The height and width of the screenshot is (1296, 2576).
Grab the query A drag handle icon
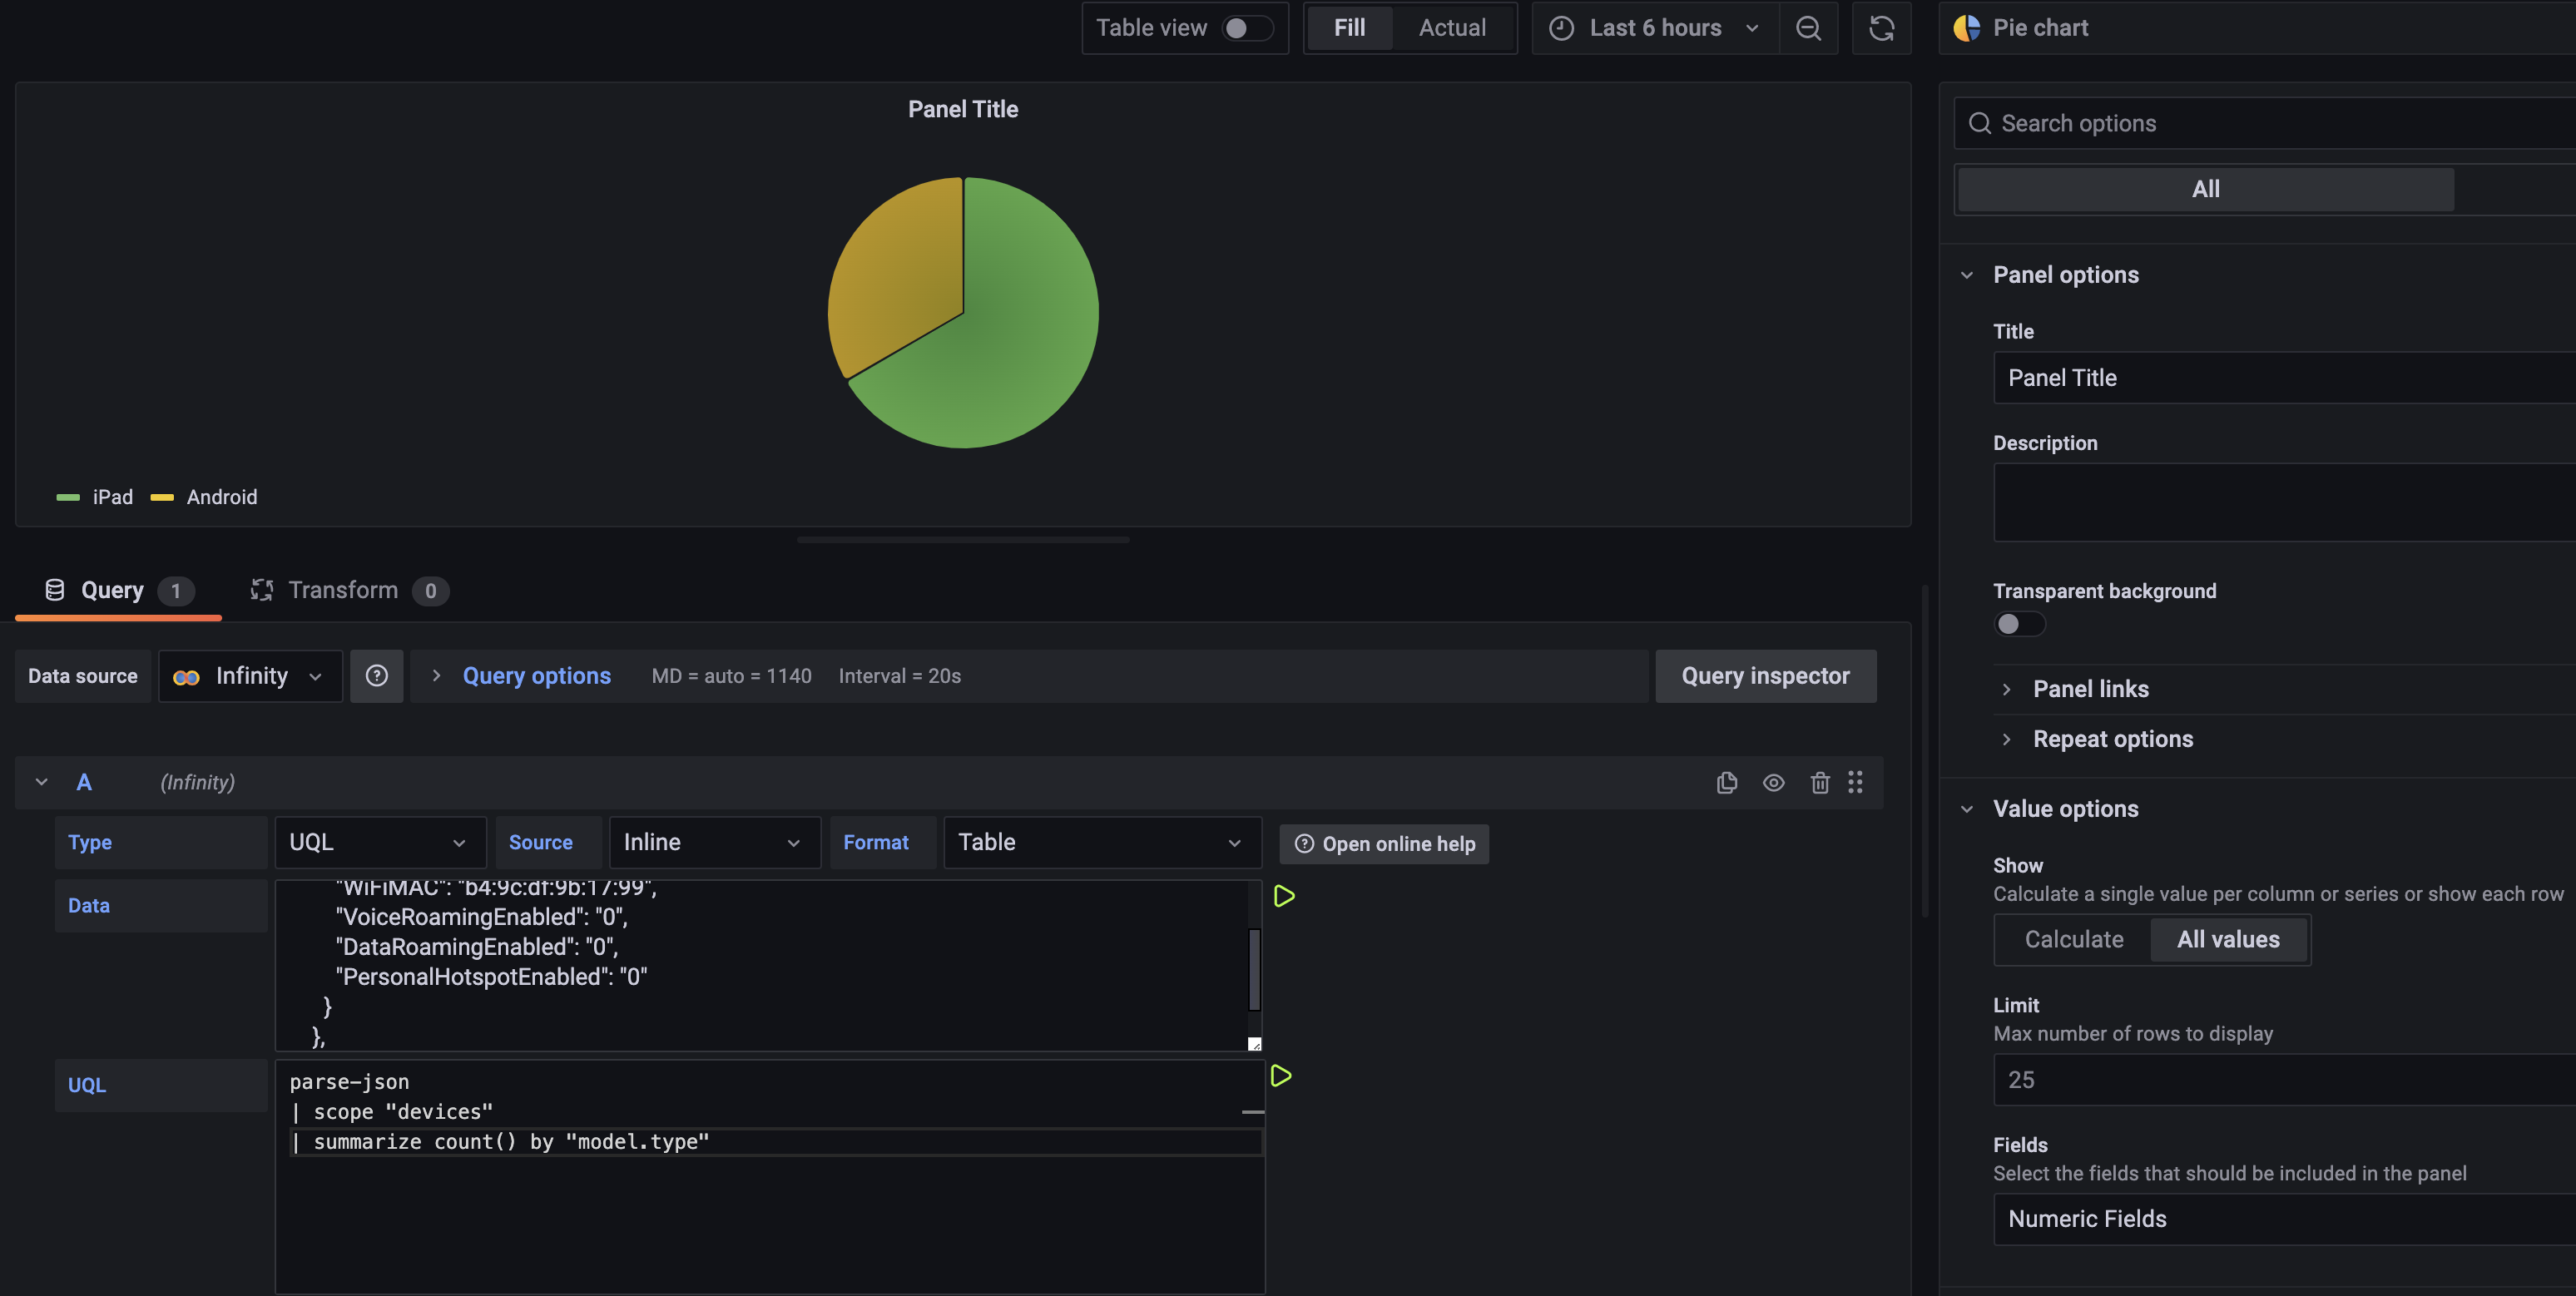(x=1856, y=782)
